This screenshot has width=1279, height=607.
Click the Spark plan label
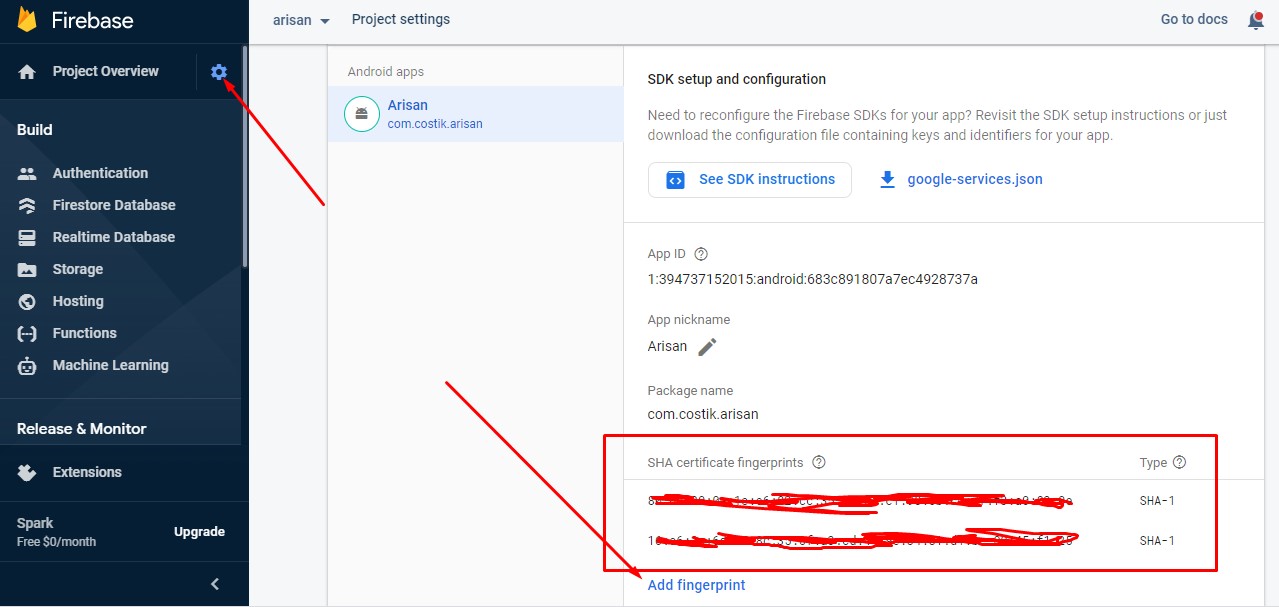tap(35, 523)
